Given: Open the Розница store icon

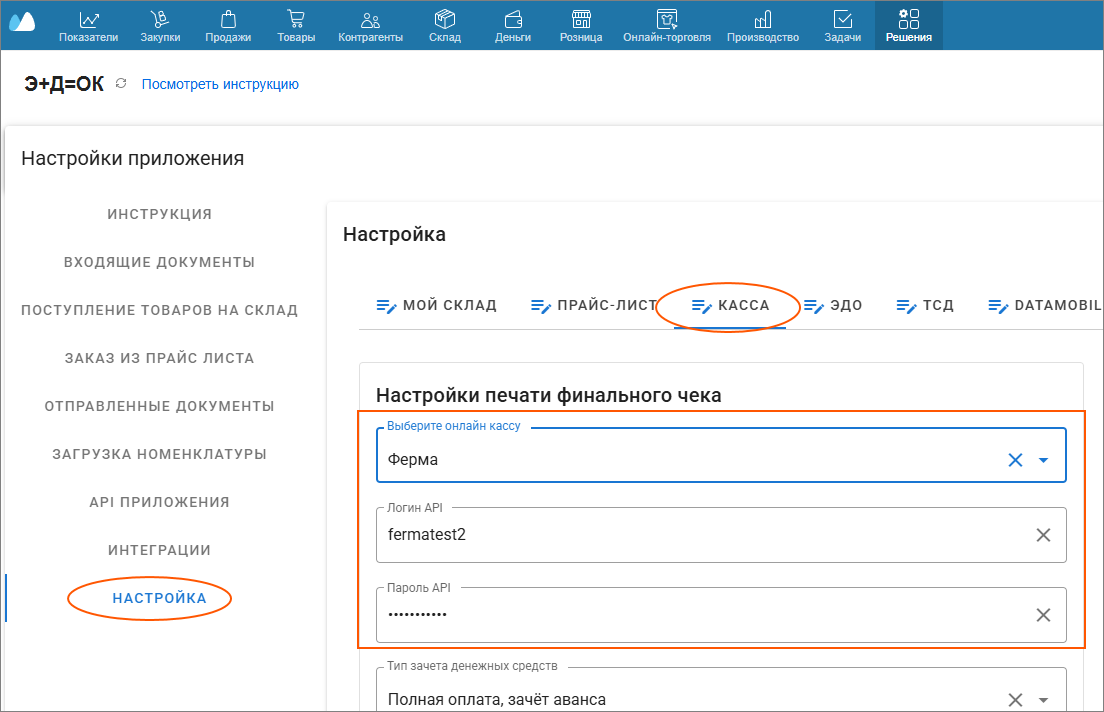Looking at the screenshot, I should 581,19.
